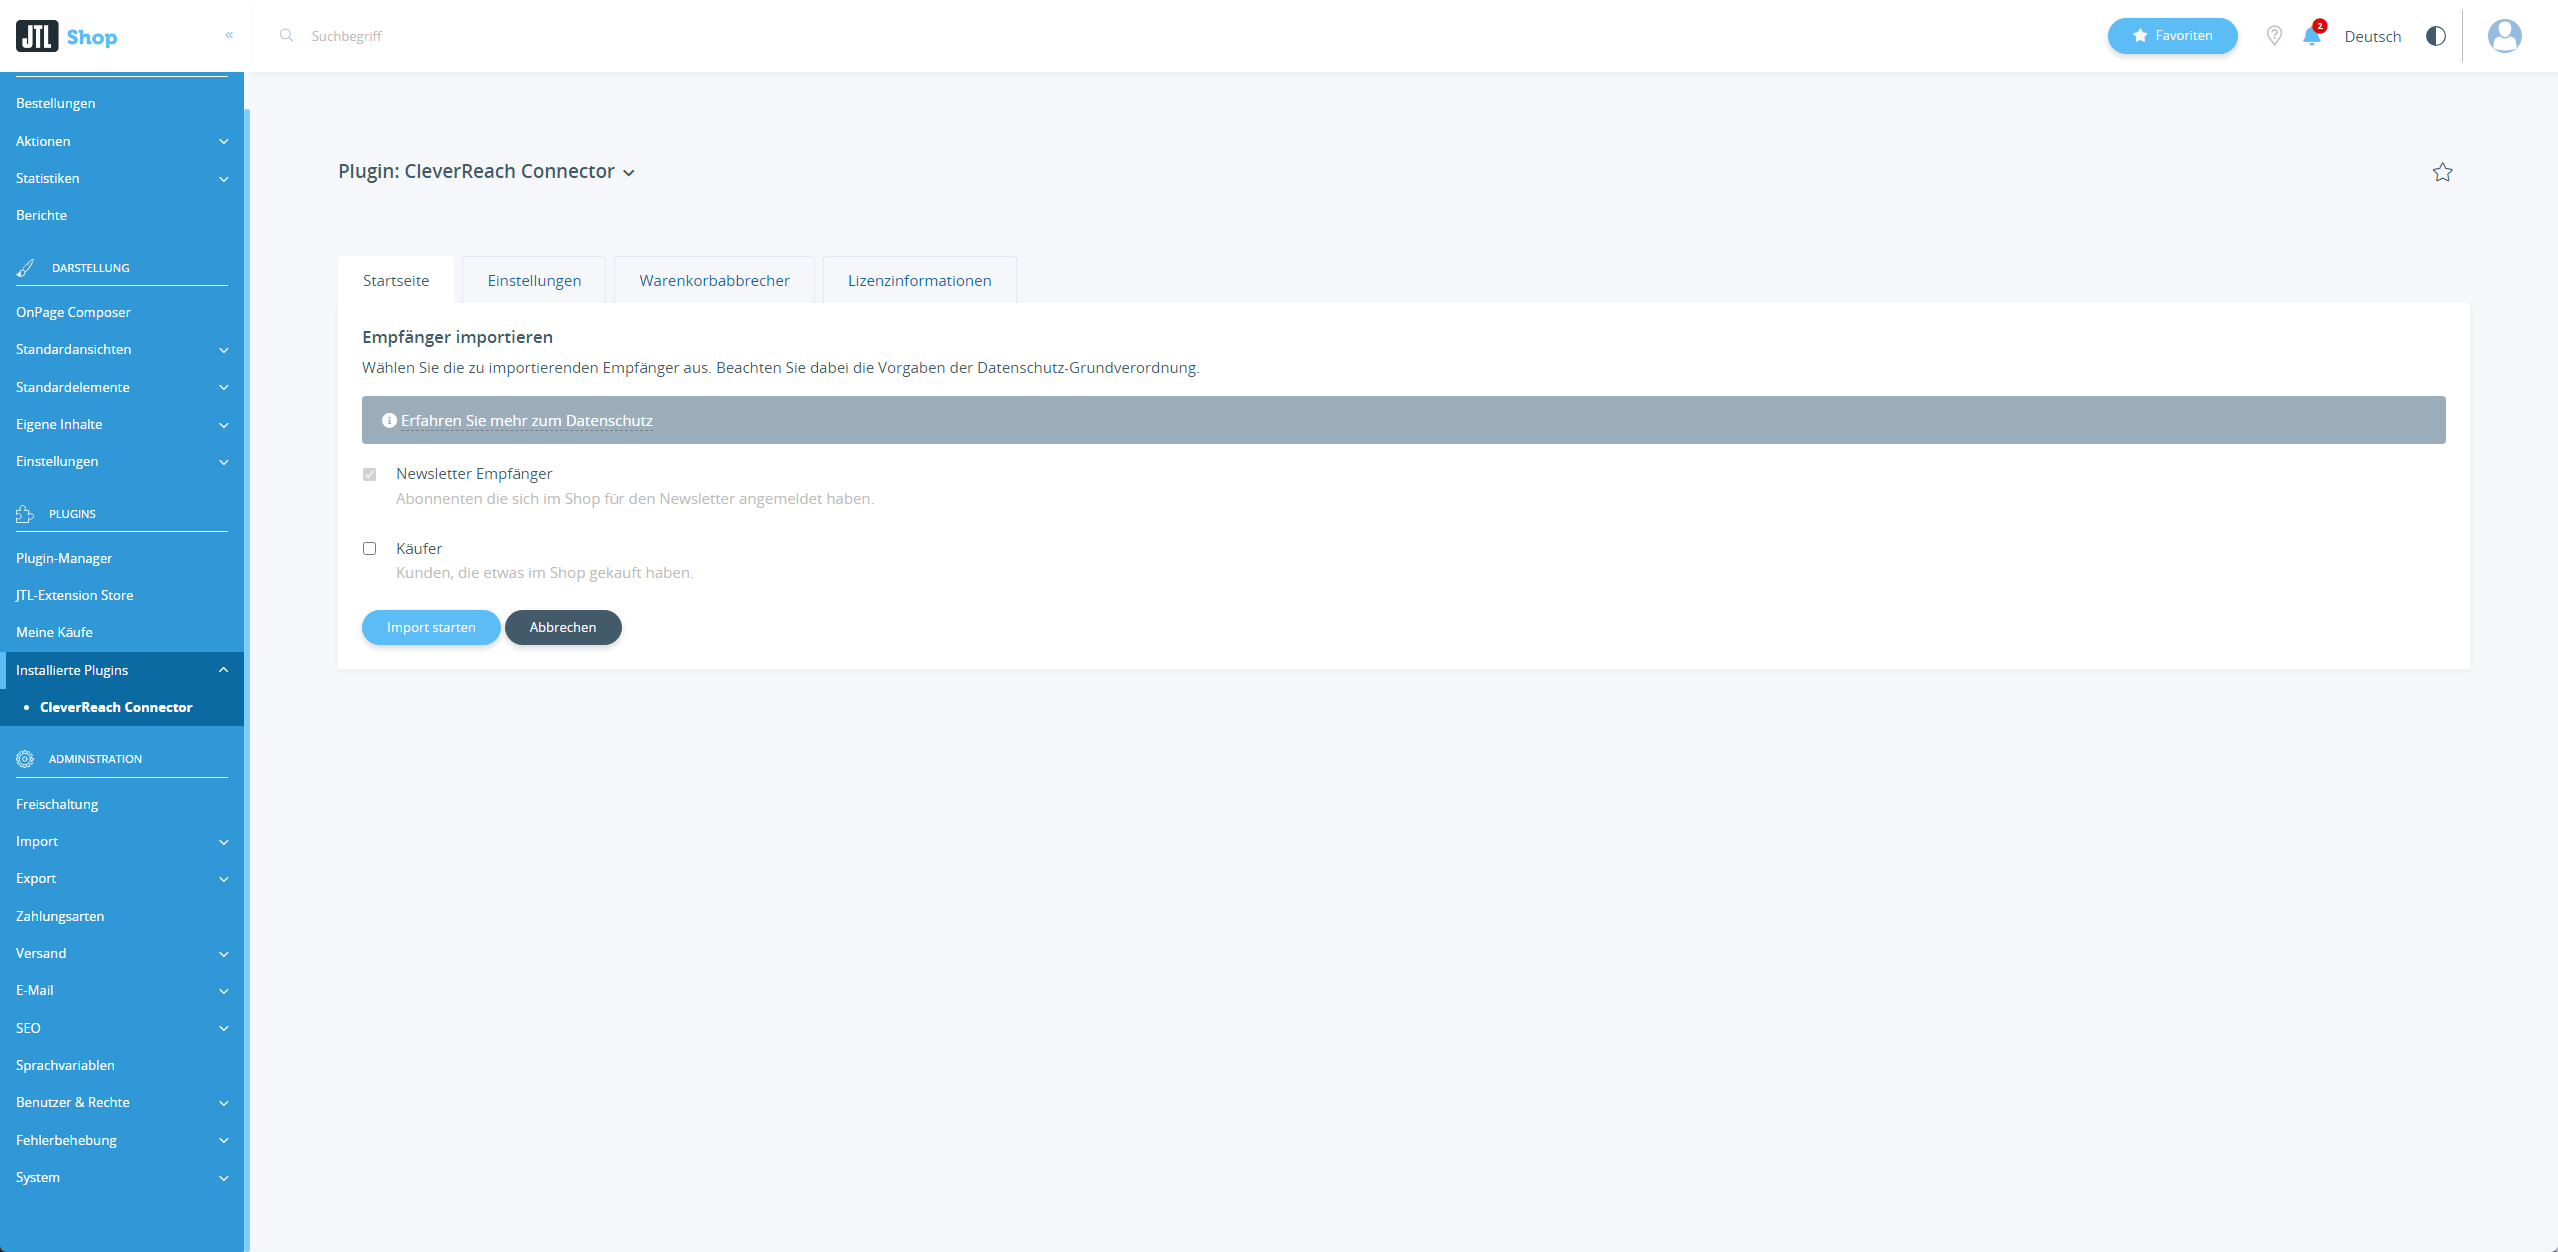Open Bestellungen in sidebar
The height and width of the screenshot is (1252, 2558).
(x=56, y=103)
